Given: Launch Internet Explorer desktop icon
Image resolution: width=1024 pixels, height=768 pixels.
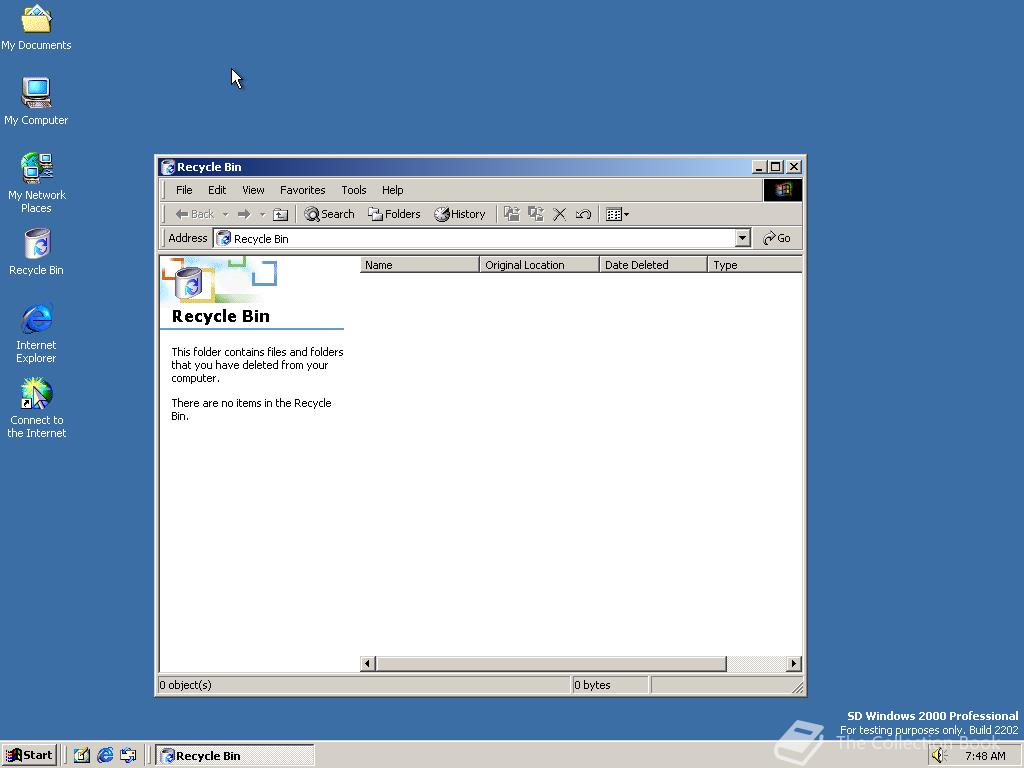Looking at the screenshot, I should click(36, 333).
